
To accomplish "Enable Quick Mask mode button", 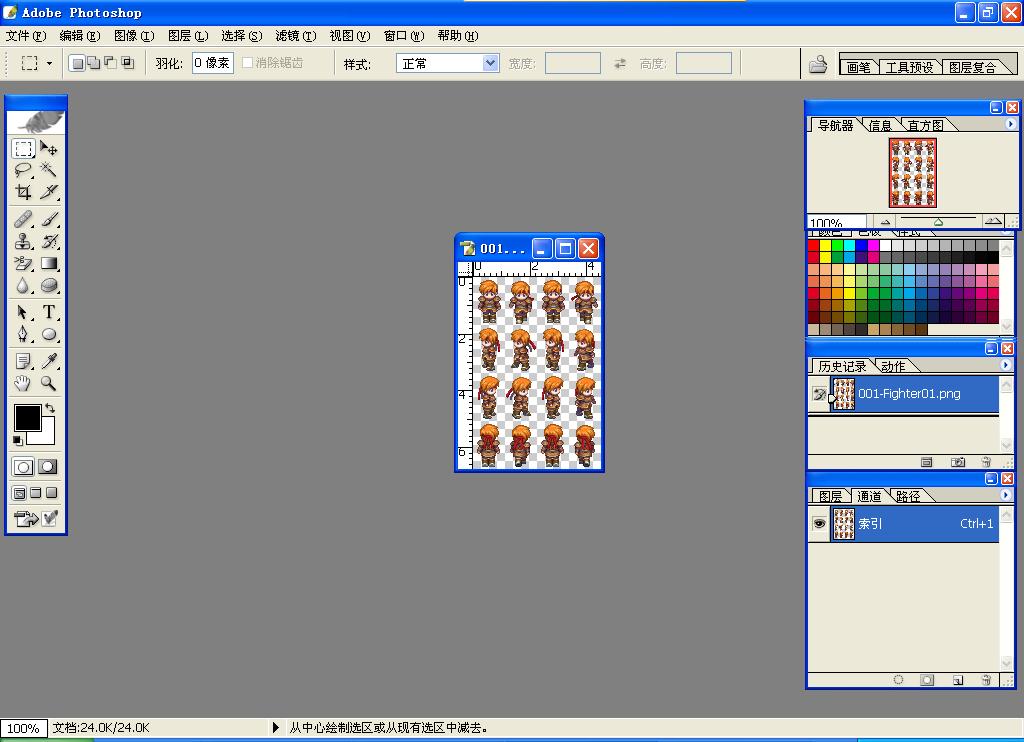I will [x=47, y=467].
